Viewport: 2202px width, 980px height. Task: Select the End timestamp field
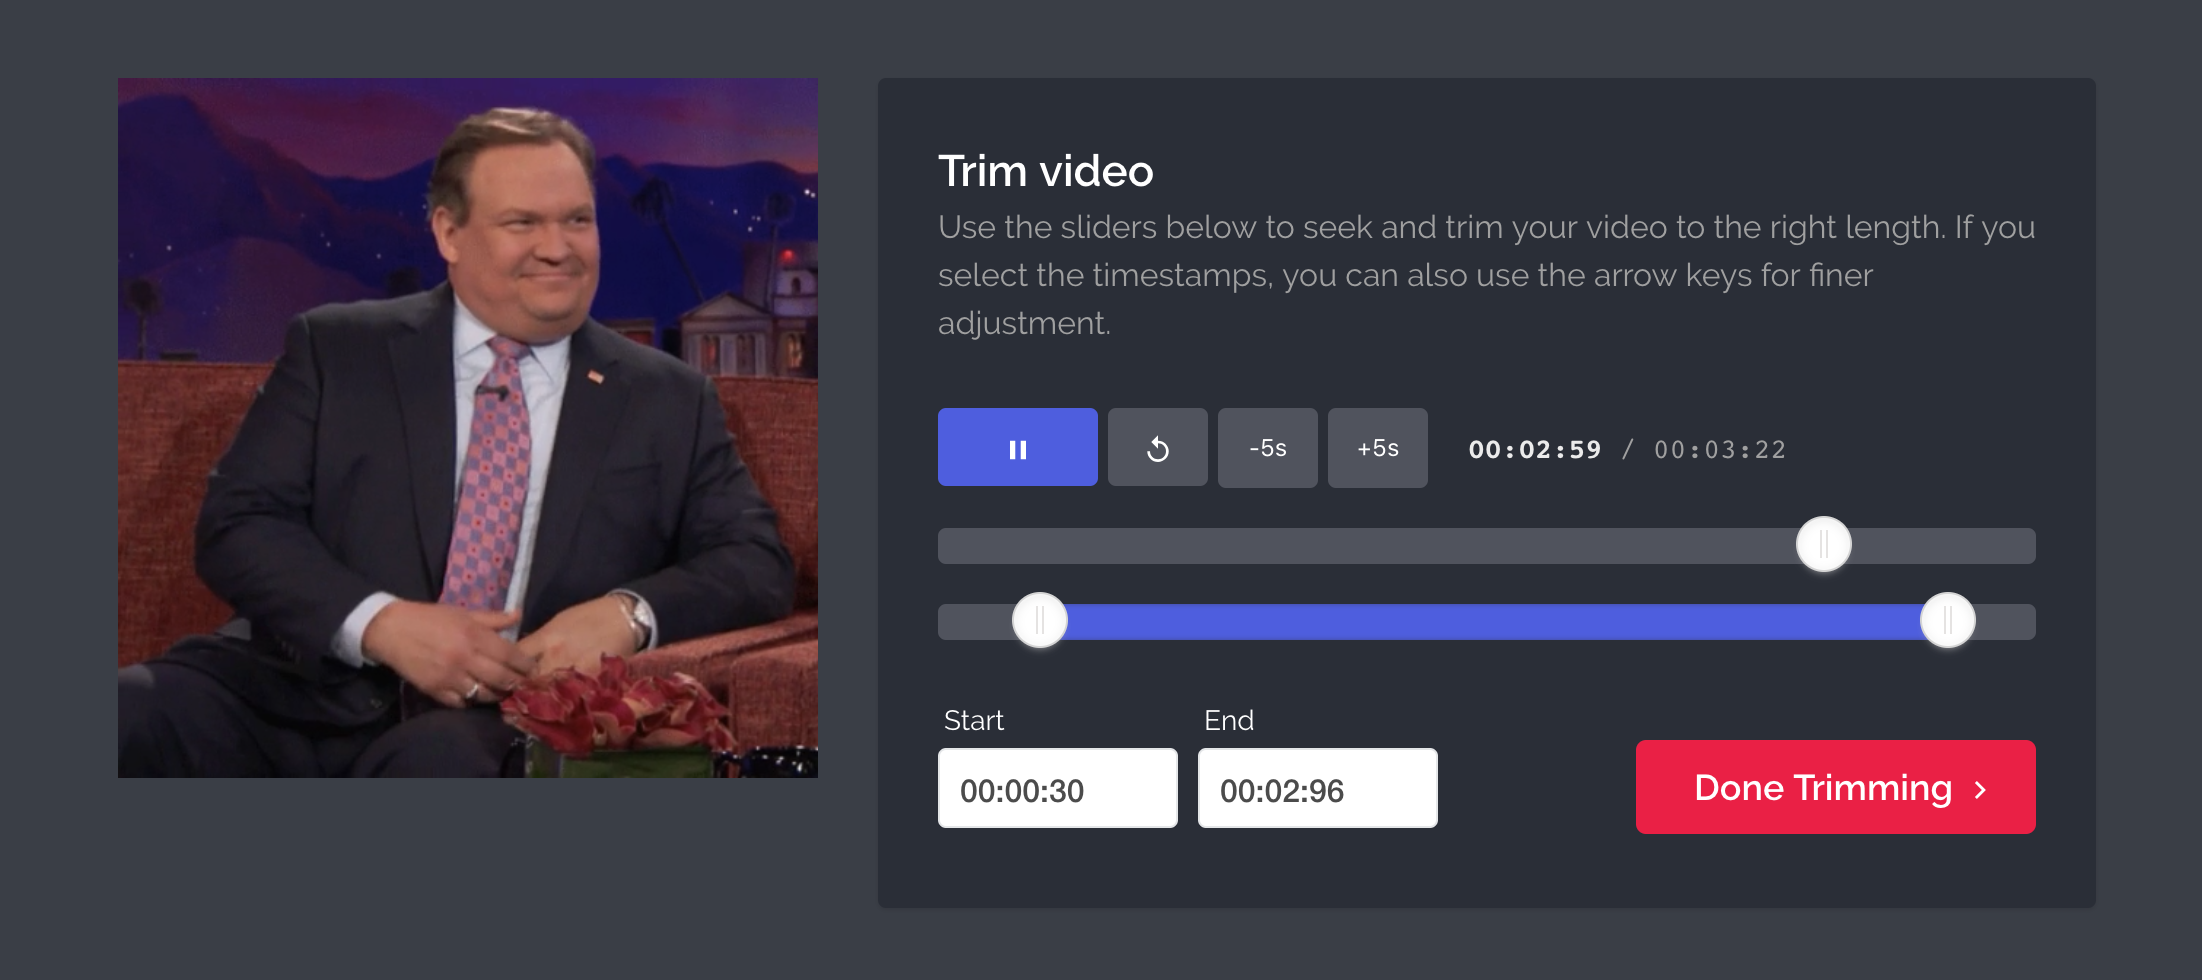pyautogui.click(x=1318, y=788)
